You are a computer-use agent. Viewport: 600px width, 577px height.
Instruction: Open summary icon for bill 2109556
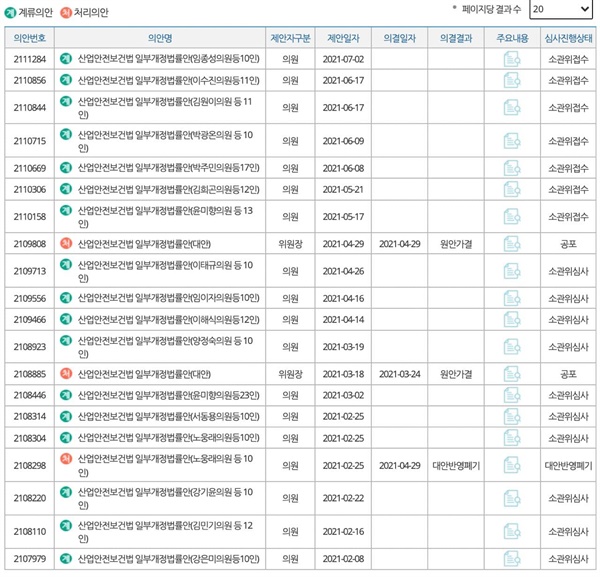(512, 298)
